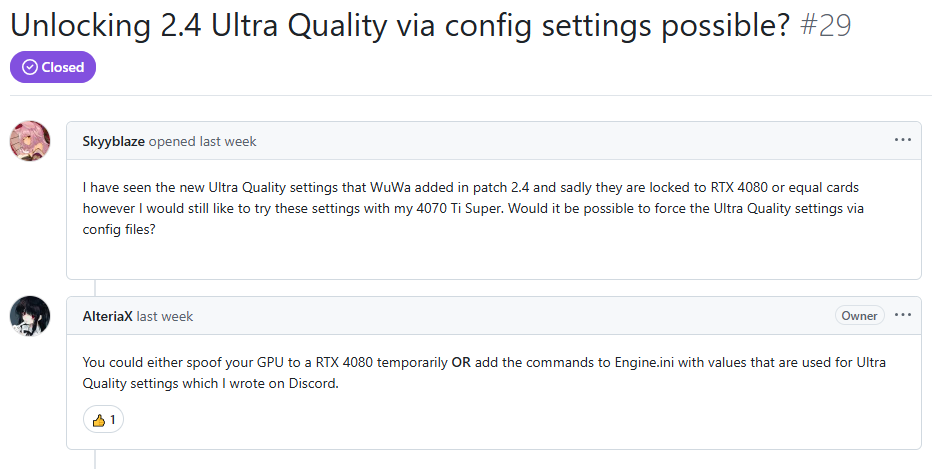The height and width of the screenshot is (469, 932).
Task: Click the Owner label on AlteriaX's comment
Action: pyautogui.click(x=859, y=316)
